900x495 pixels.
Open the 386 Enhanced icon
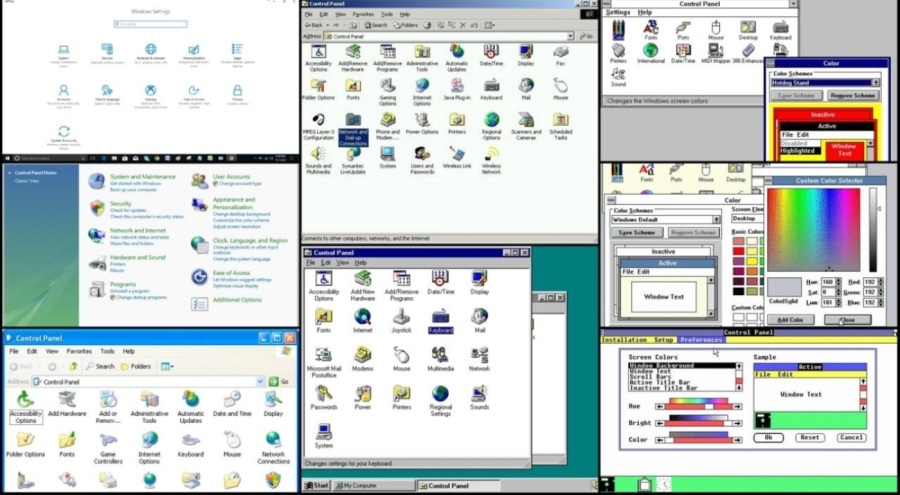tap(746, 51)
